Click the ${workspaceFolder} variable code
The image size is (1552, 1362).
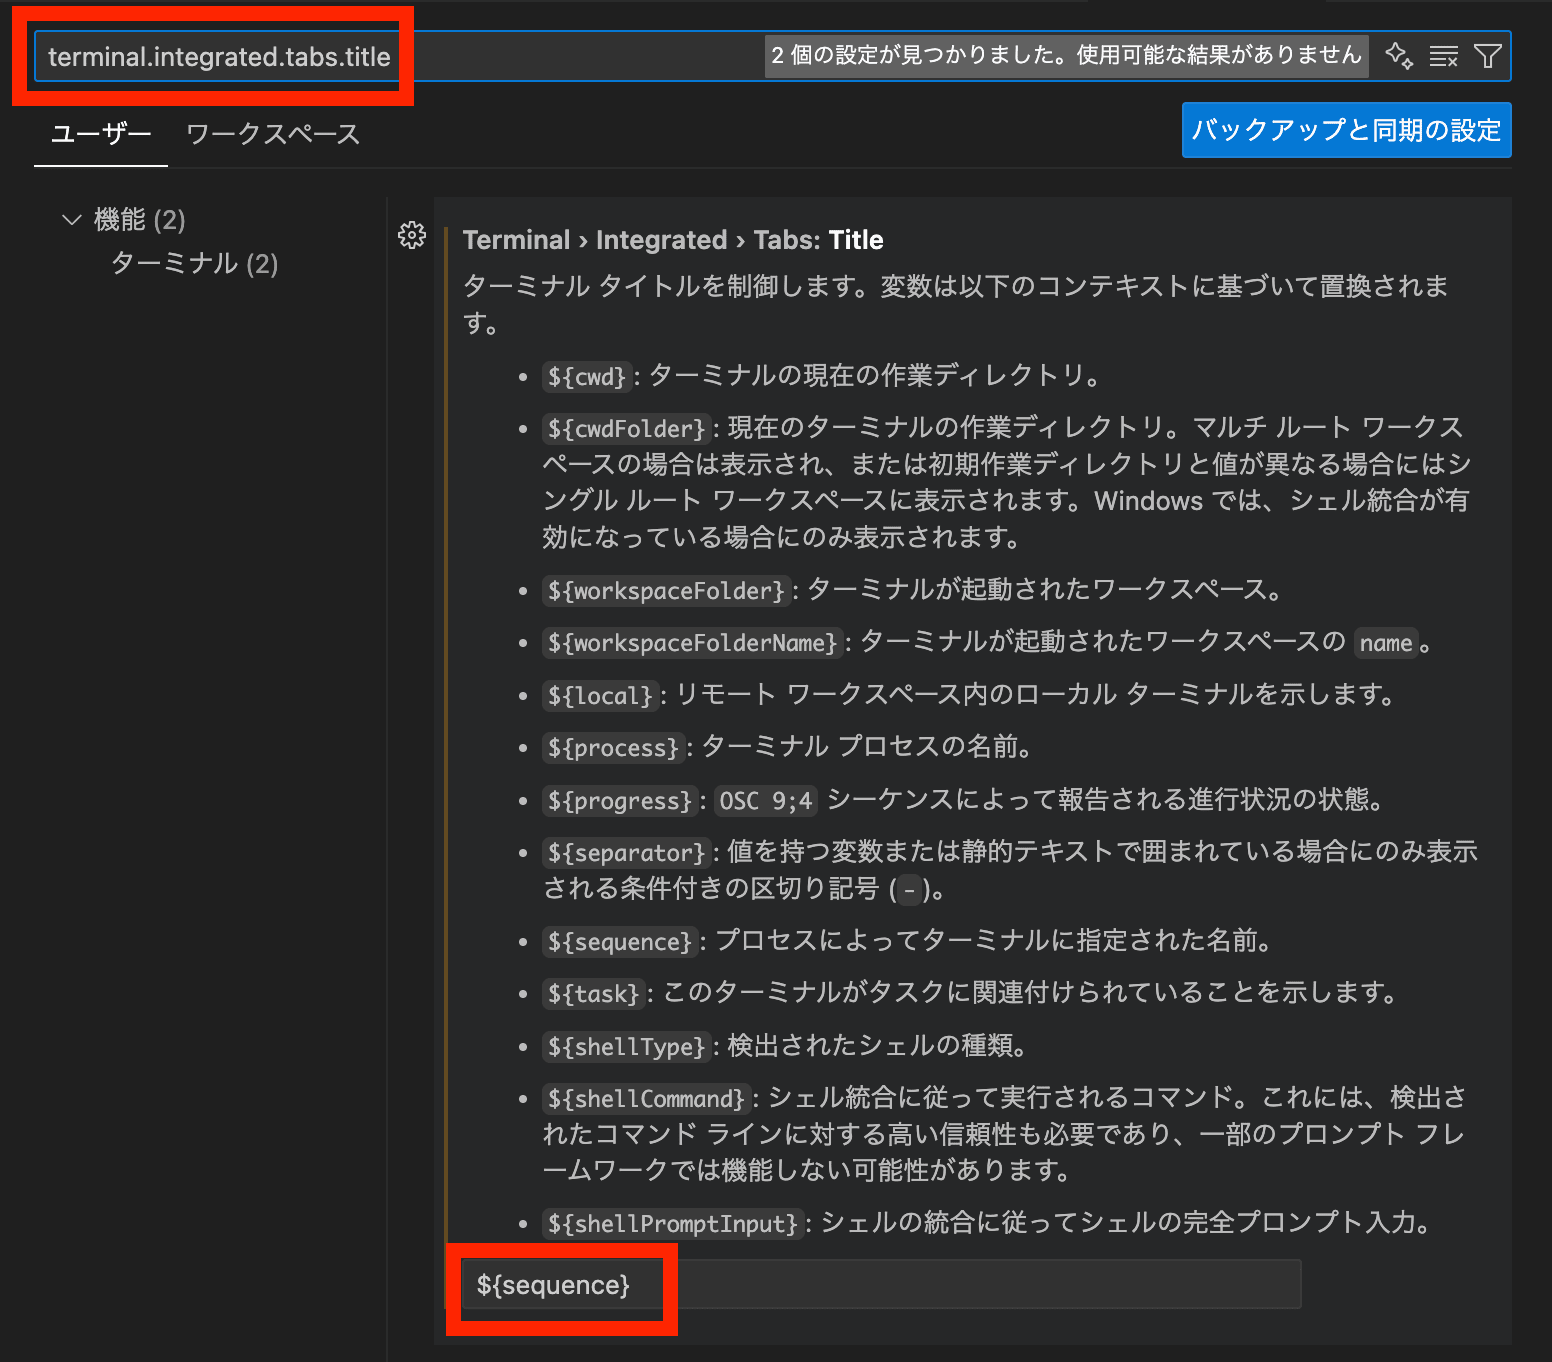pyautogui.click(x=666, y=591)
